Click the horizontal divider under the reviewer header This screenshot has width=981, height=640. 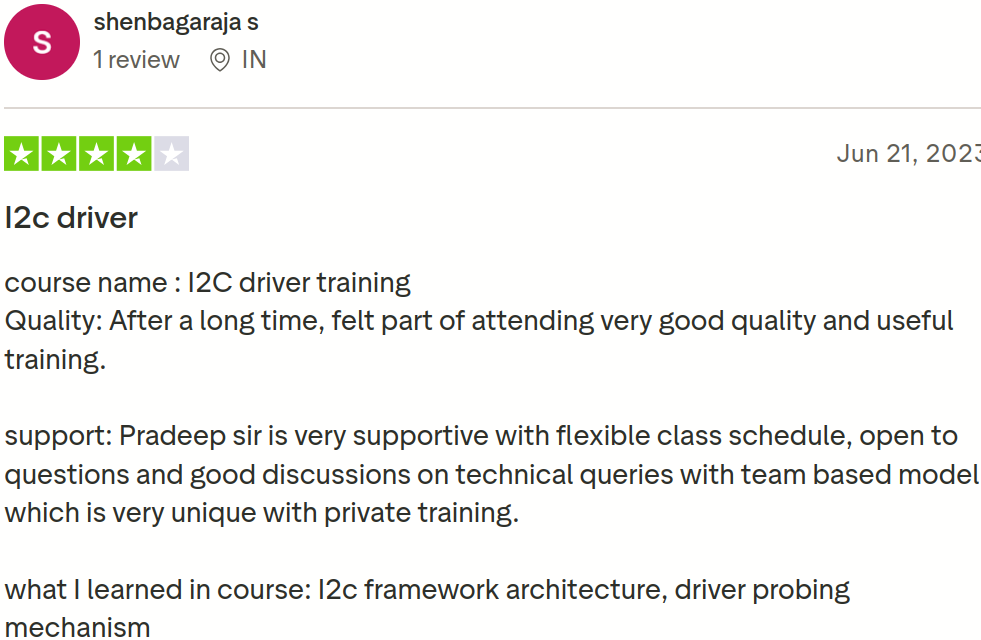pos(492,108)
